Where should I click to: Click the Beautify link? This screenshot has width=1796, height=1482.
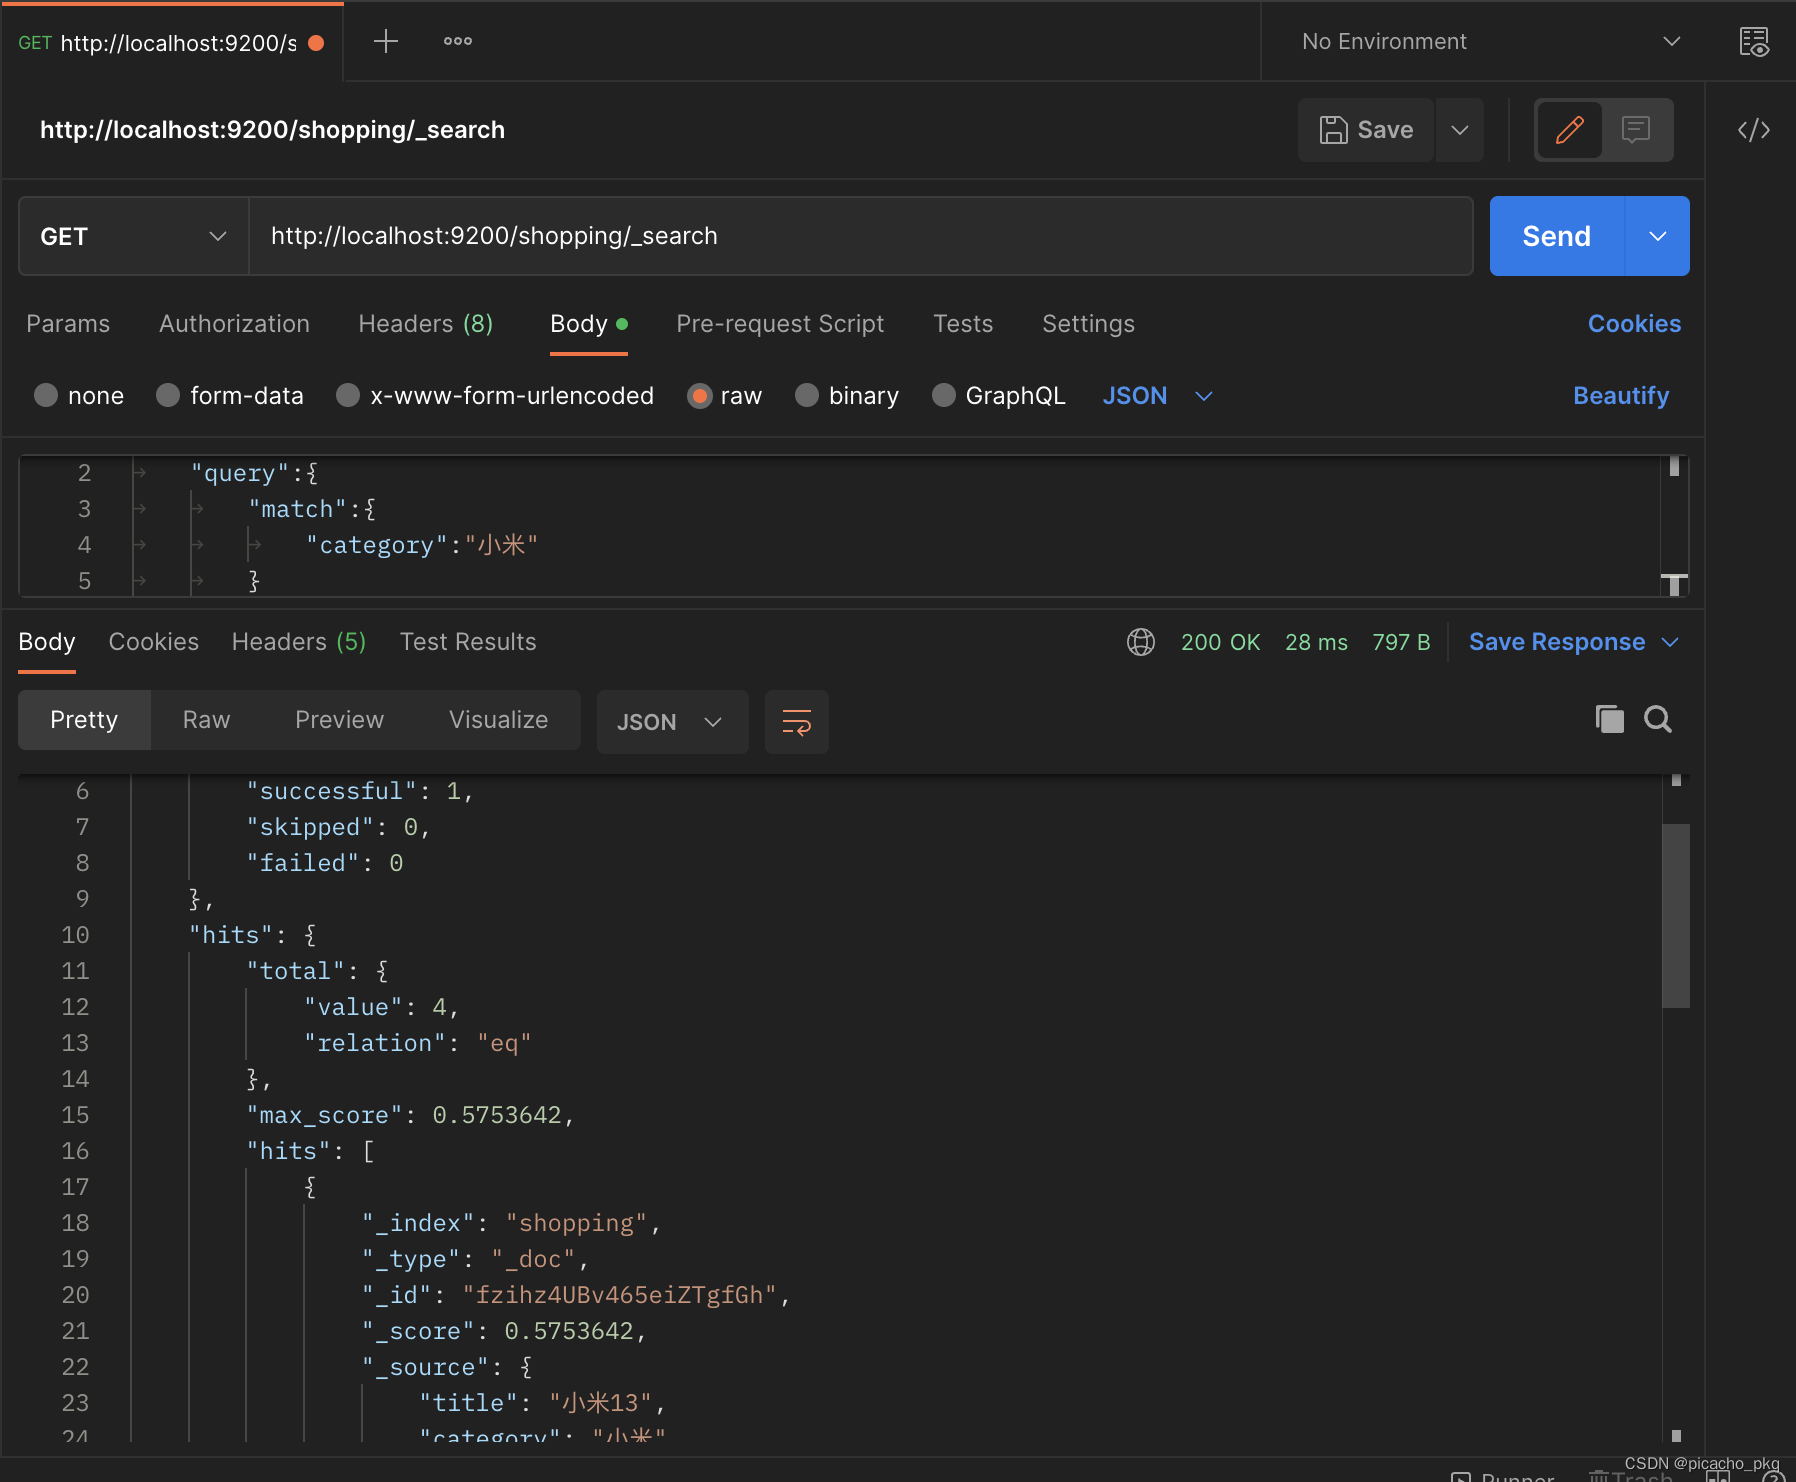click(1620, 396)
